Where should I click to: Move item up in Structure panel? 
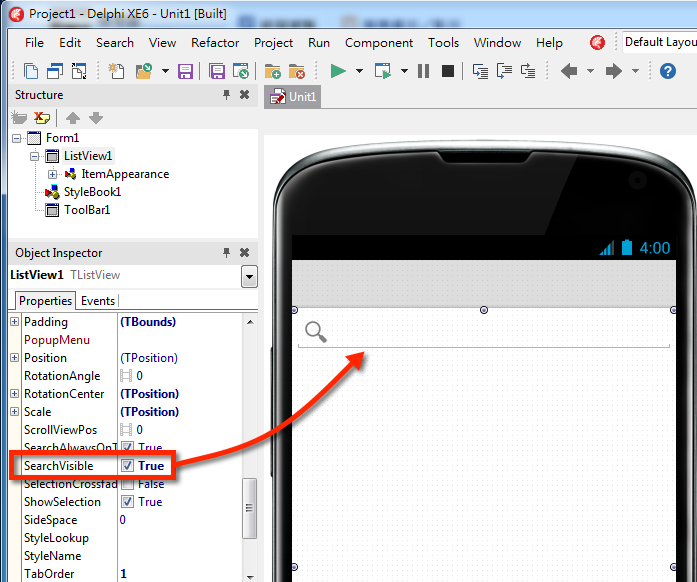[73, 118]
